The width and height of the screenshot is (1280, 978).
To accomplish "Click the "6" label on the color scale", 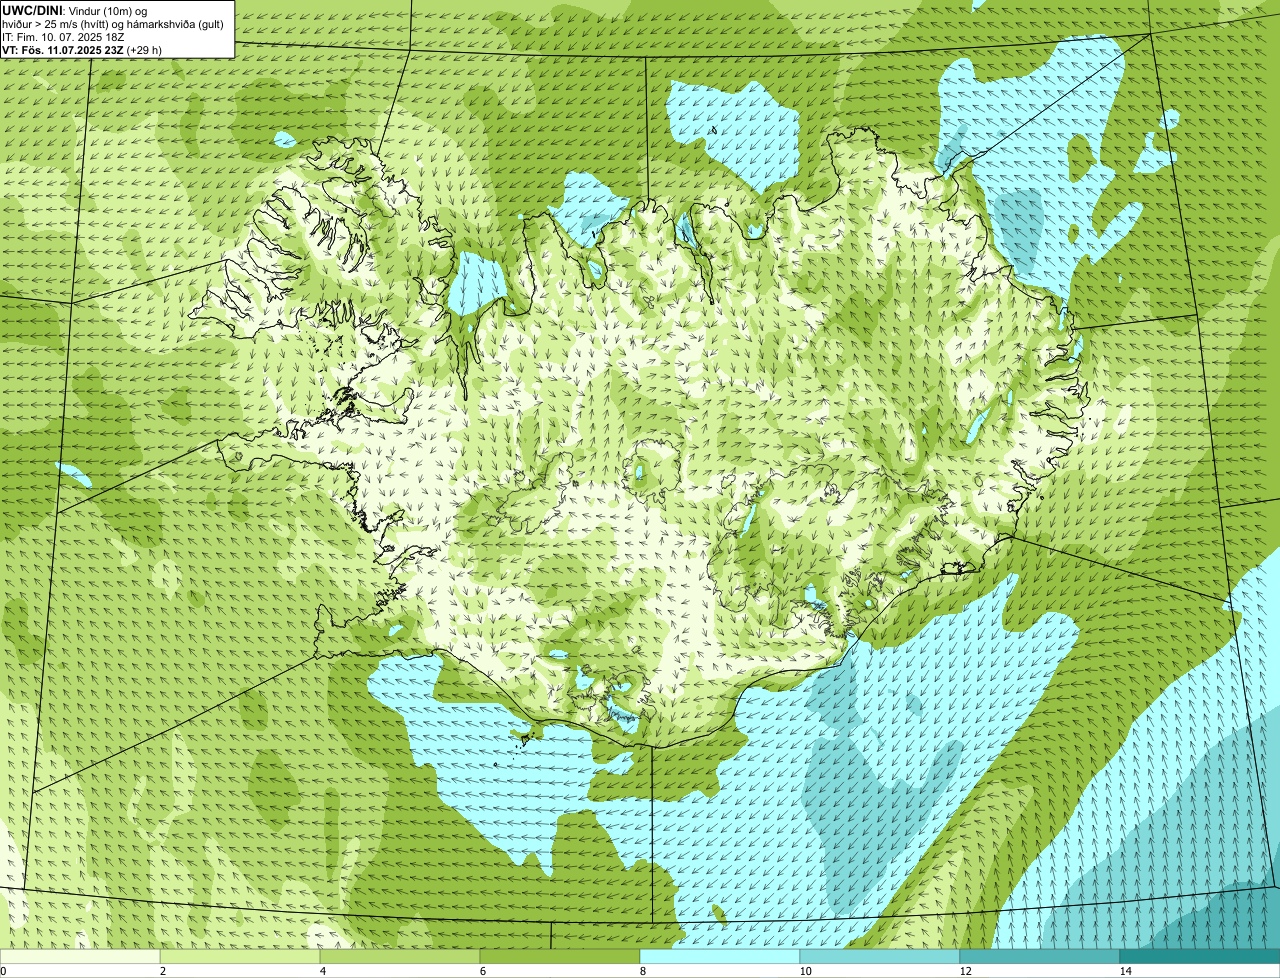I will tap(482, 971).
